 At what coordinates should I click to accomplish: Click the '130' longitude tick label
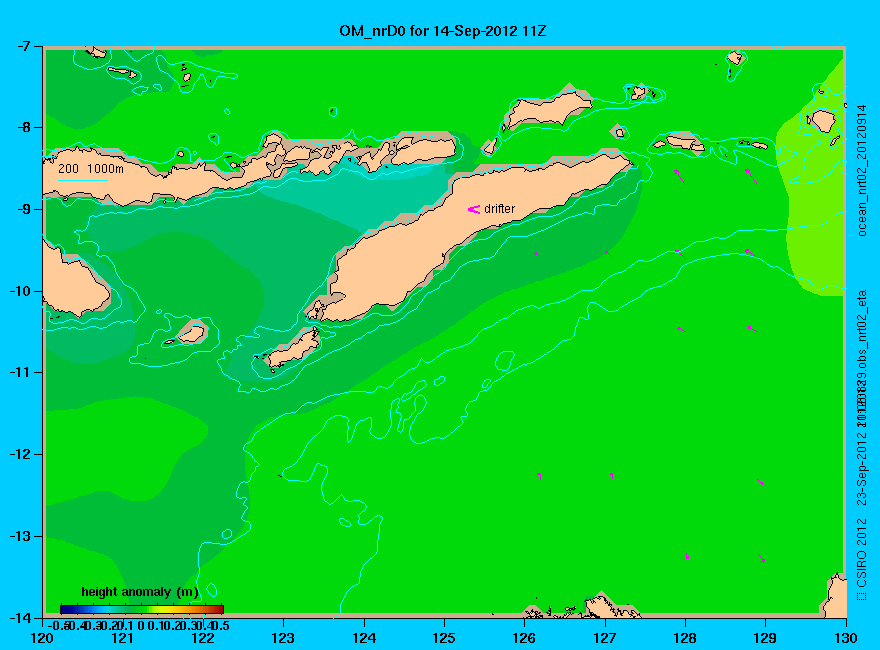(x=846, y=638)
